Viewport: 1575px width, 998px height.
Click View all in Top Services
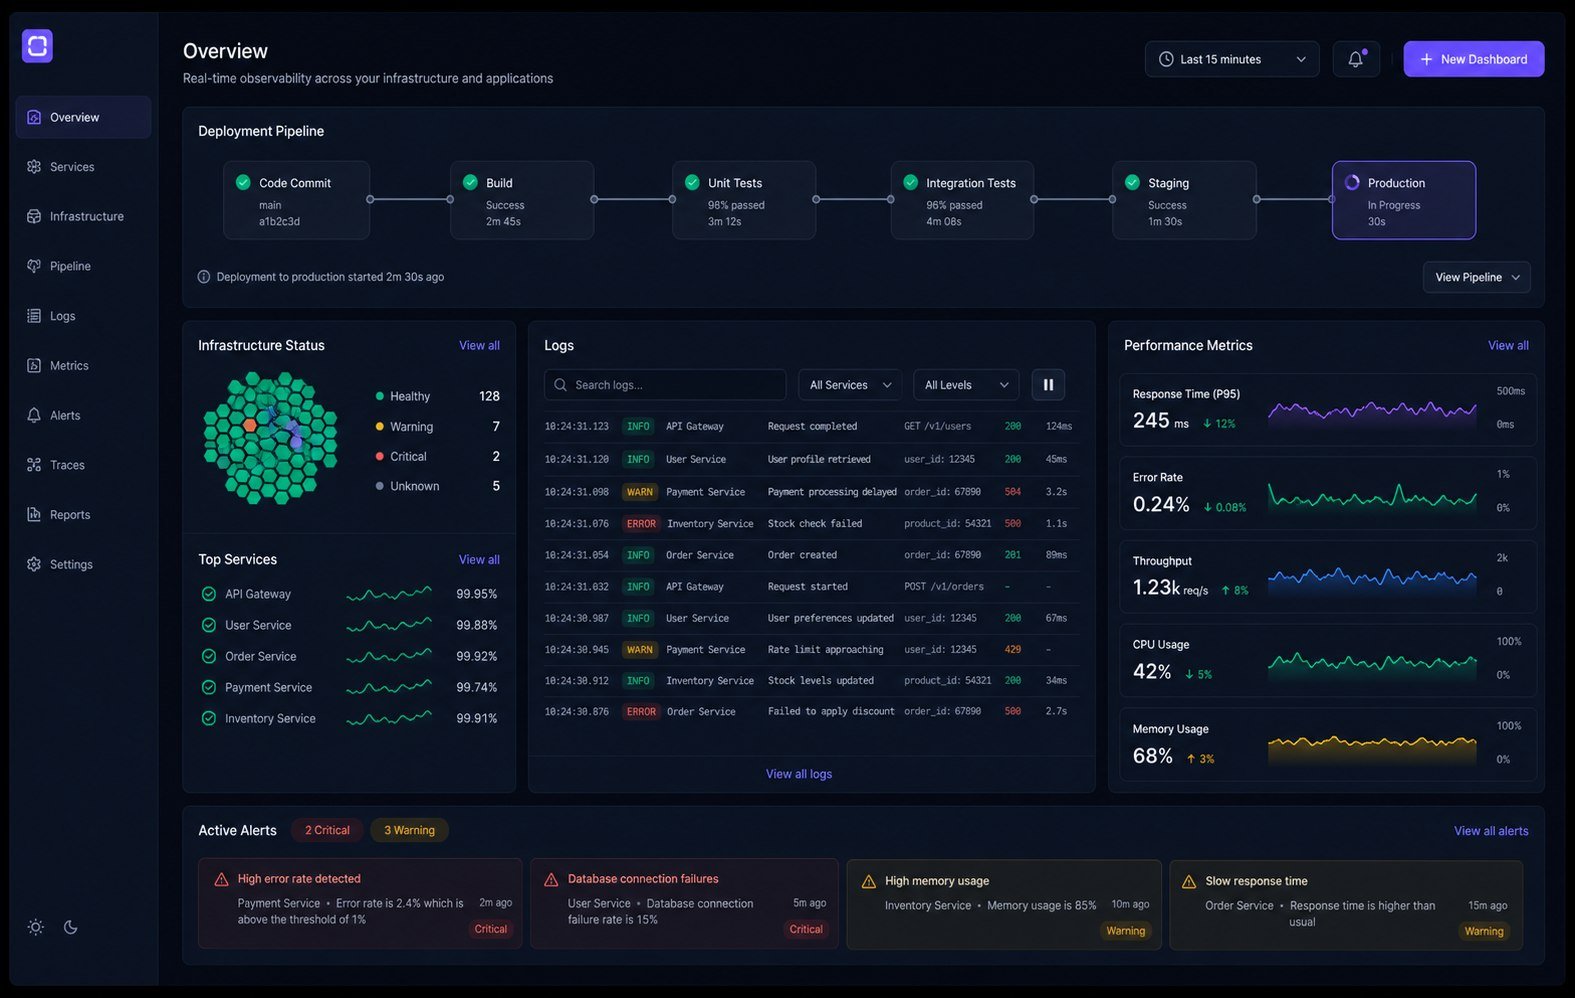479,559
